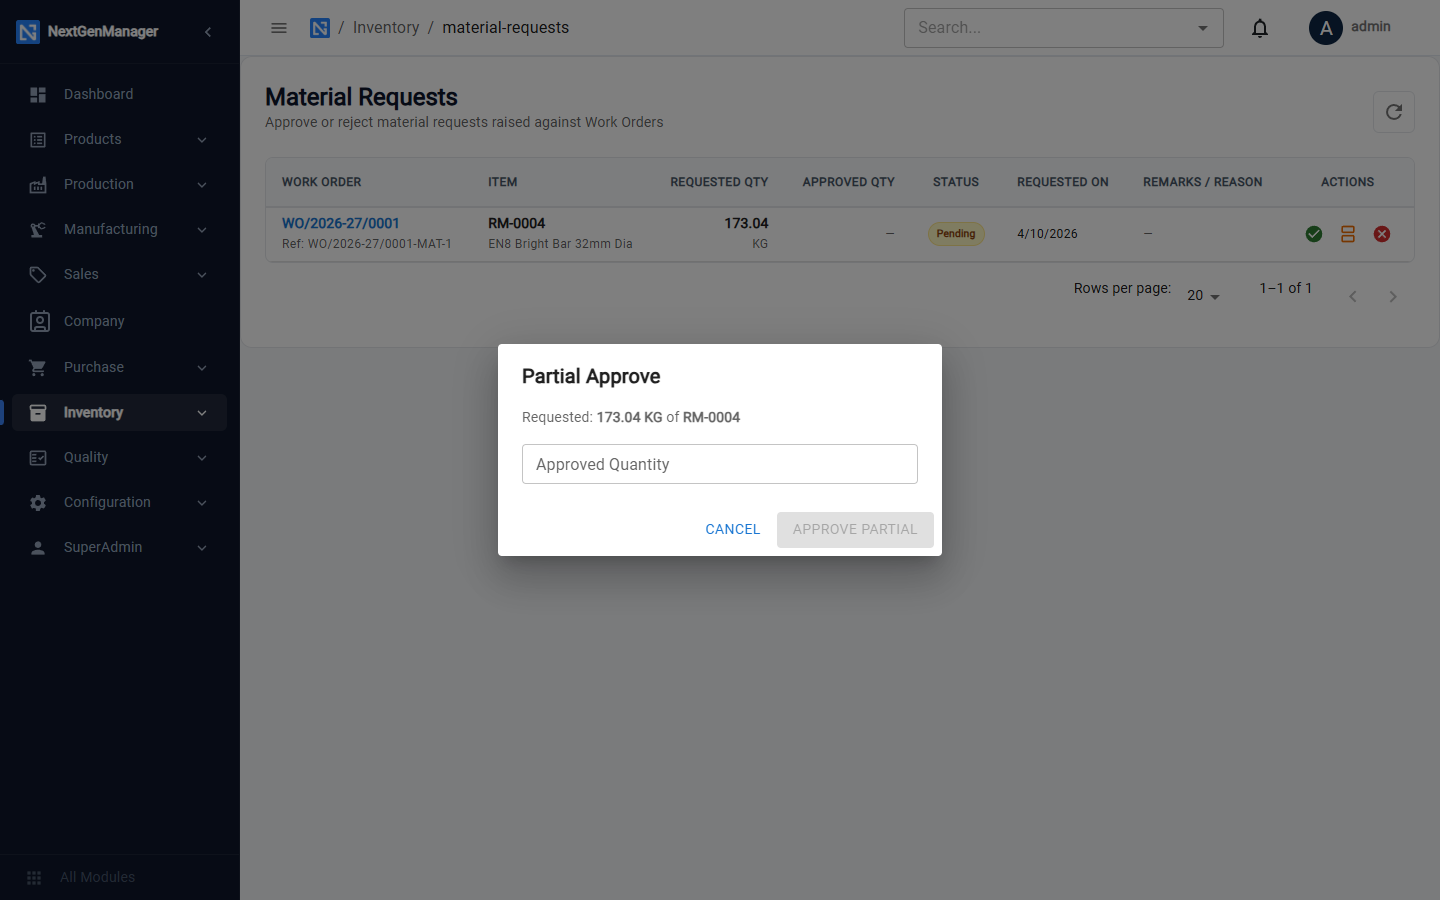1440x900 pixels.
Task: Expand the Configuration menu
Action: (x=119, y=502)
